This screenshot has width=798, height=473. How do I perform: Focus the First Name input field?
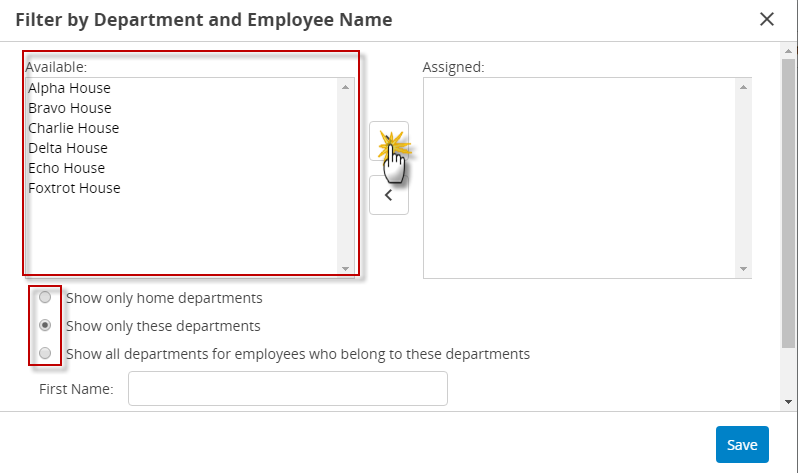[x=288, y=388]
